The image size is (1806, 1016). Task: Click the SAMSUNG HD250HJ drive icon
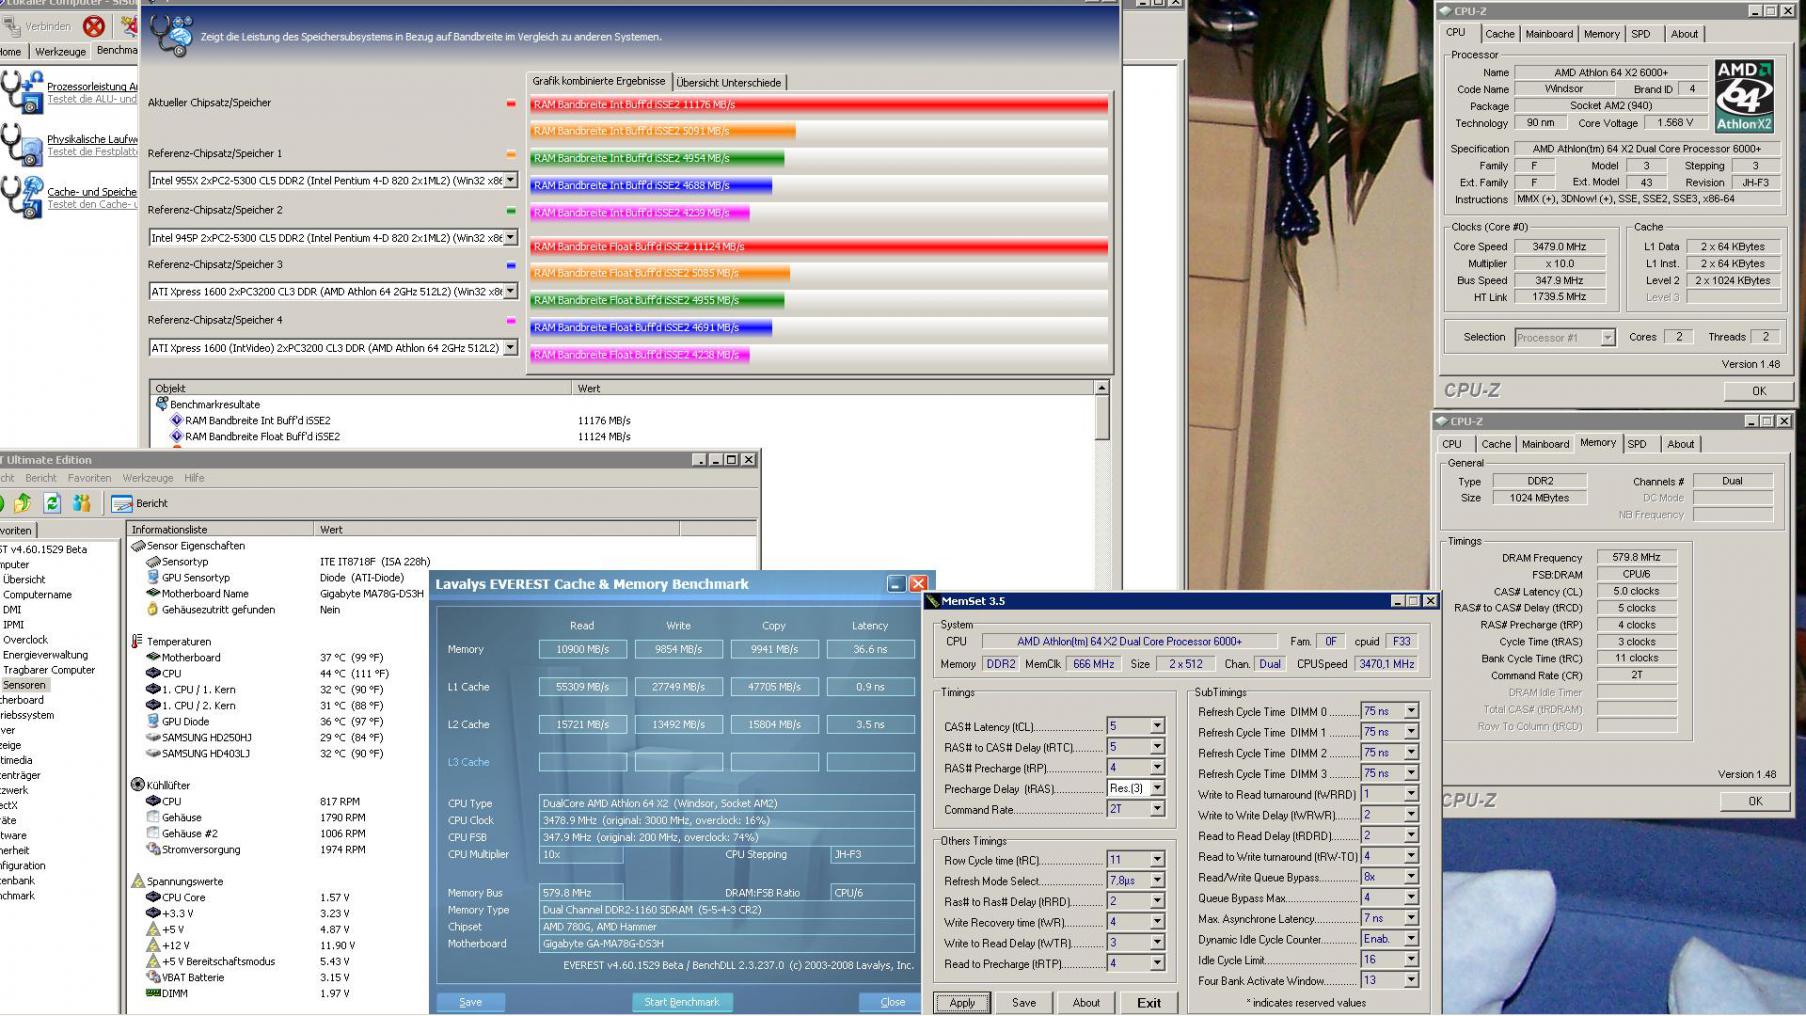[153, 737]
